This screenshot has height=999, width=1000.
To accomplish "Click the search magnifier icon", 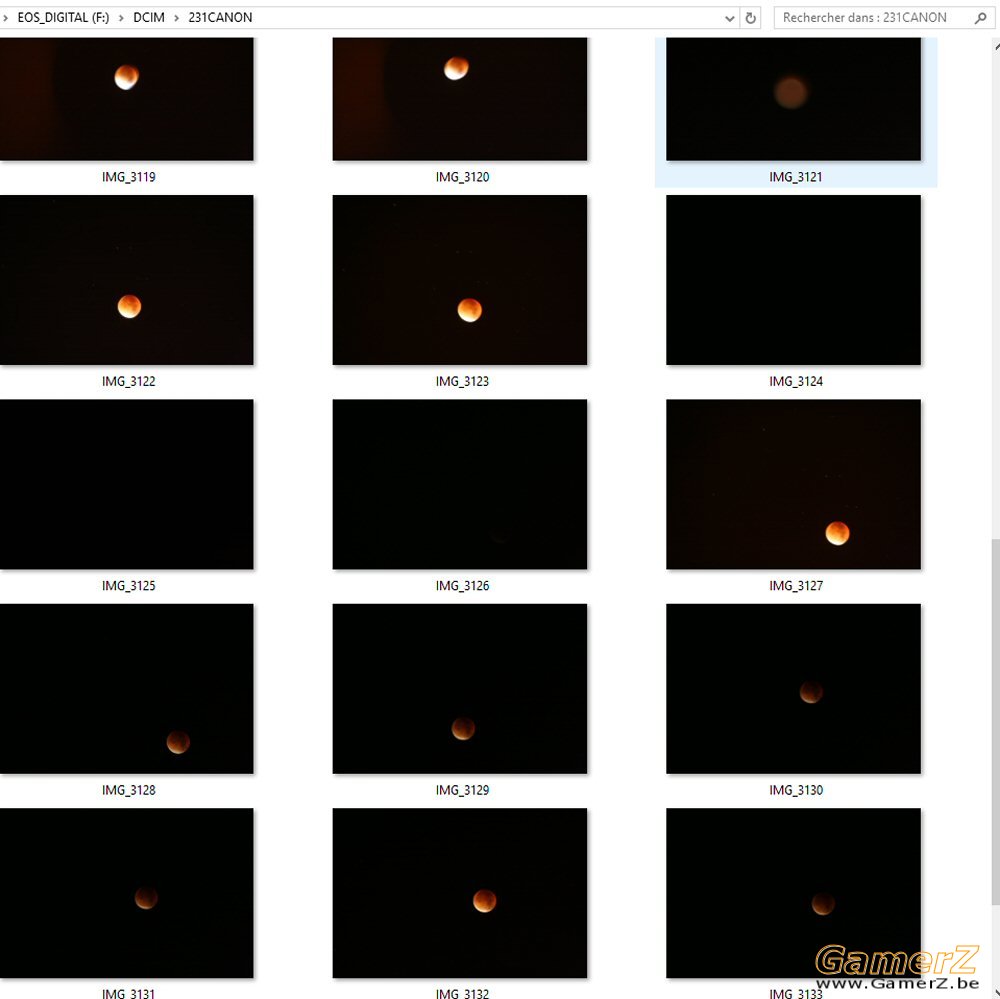I will [980, 18].
